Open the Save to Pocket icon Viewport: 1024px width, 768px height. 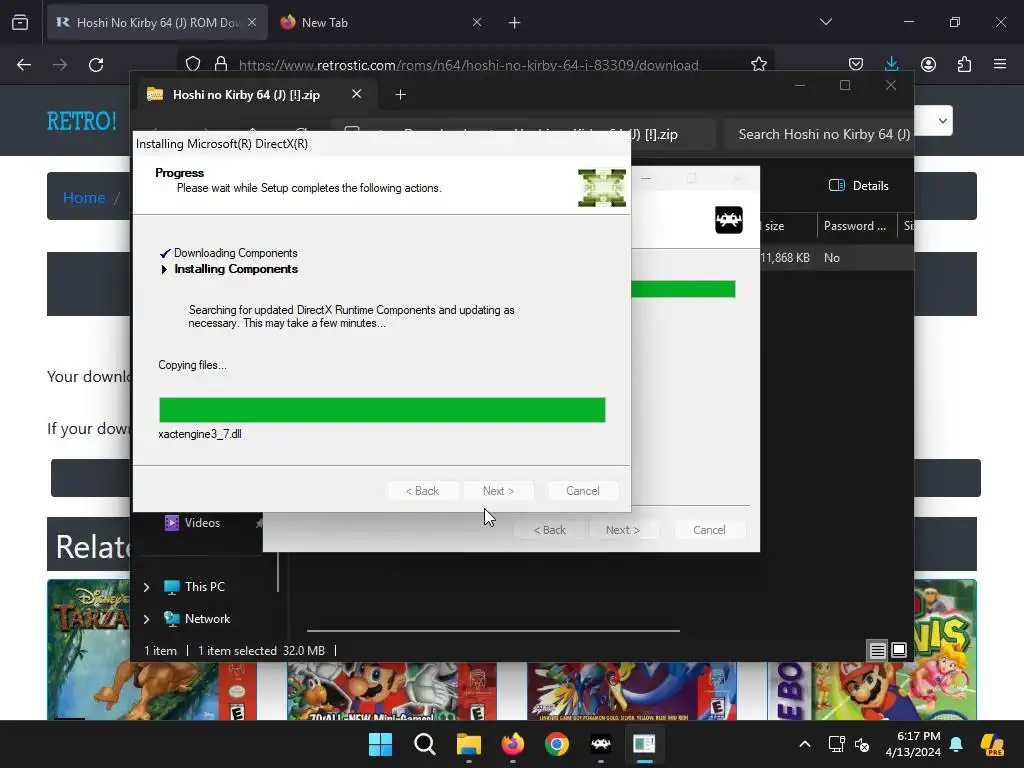[x=856, y=64]
